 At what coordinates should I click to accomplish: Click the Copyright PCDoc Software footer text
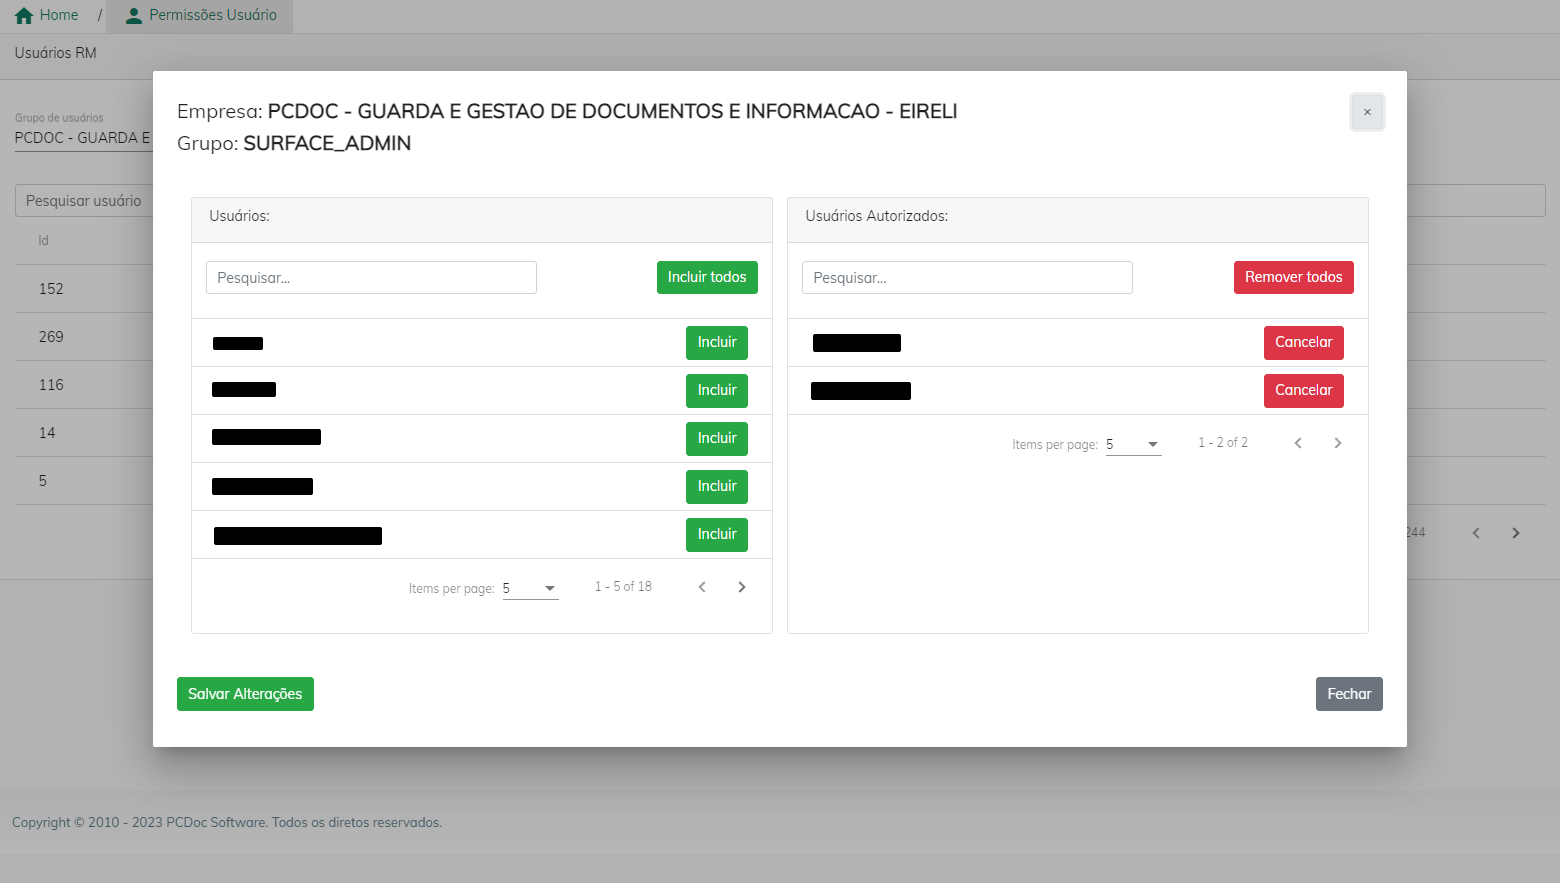pyautogui.click(x=227, y=823)
